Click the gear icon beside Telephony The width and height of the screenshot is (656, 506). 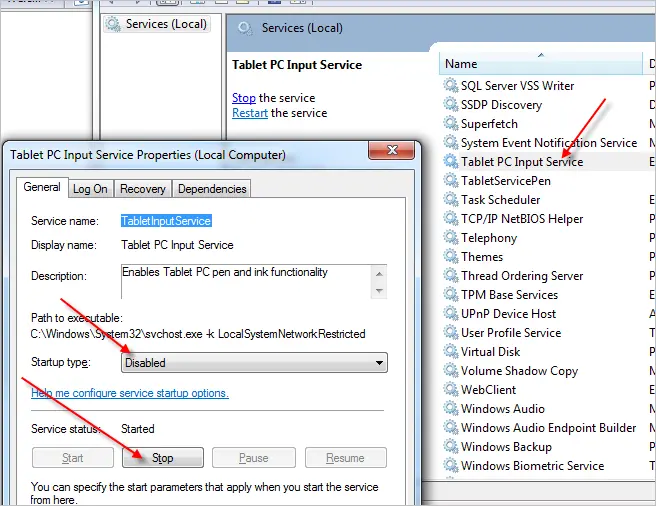click(451, 237)
